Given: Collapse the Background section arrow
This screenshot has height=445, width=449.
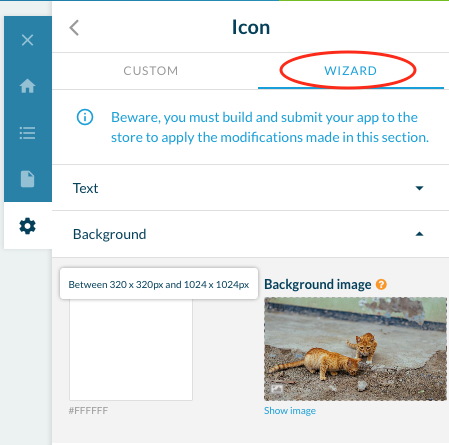Looking at the screenshot, I should tap(419, 234).
